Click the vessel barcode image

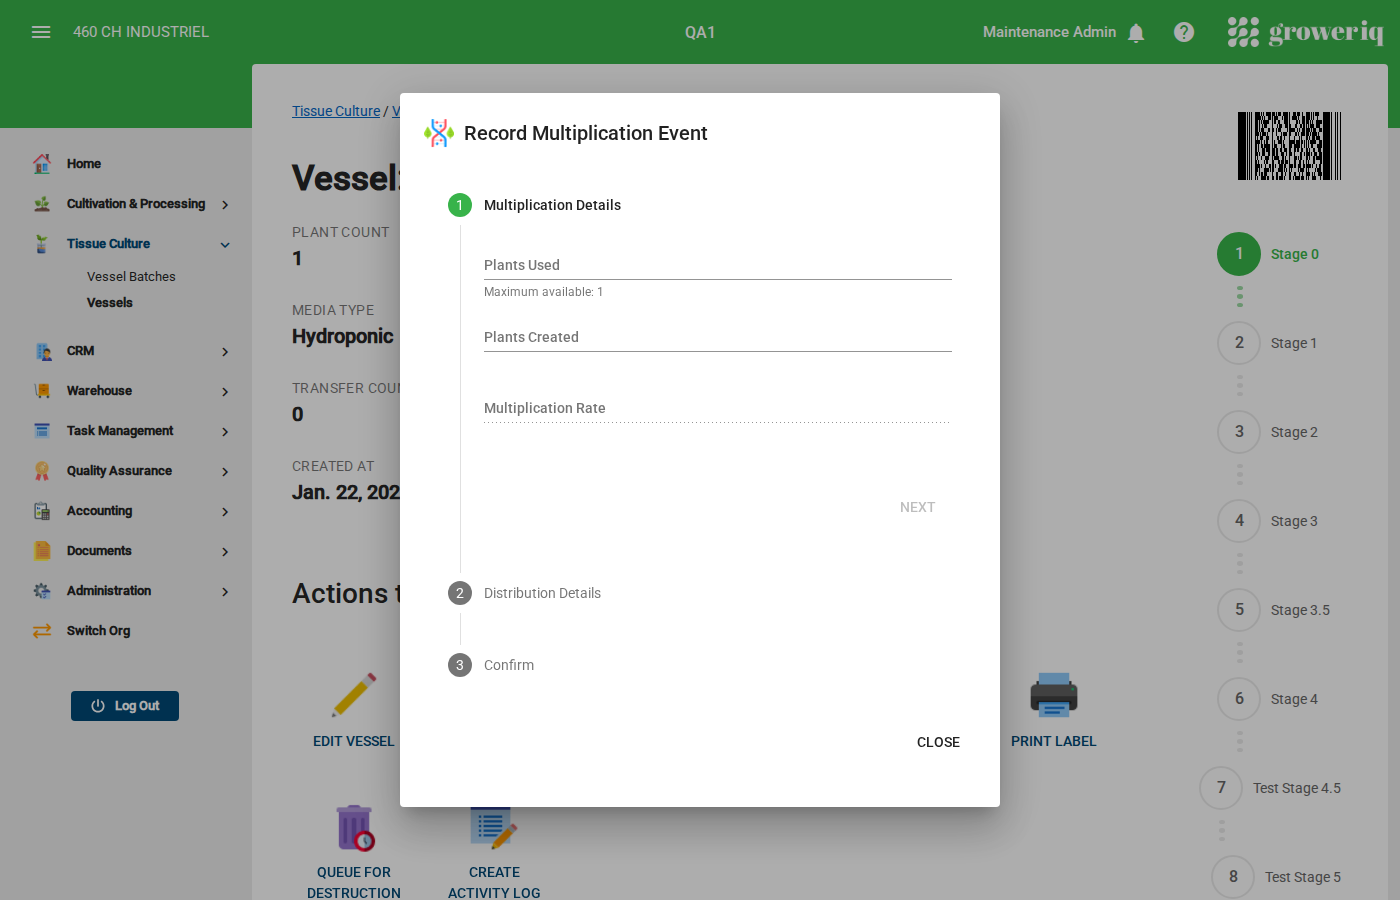pos(1289,146)
